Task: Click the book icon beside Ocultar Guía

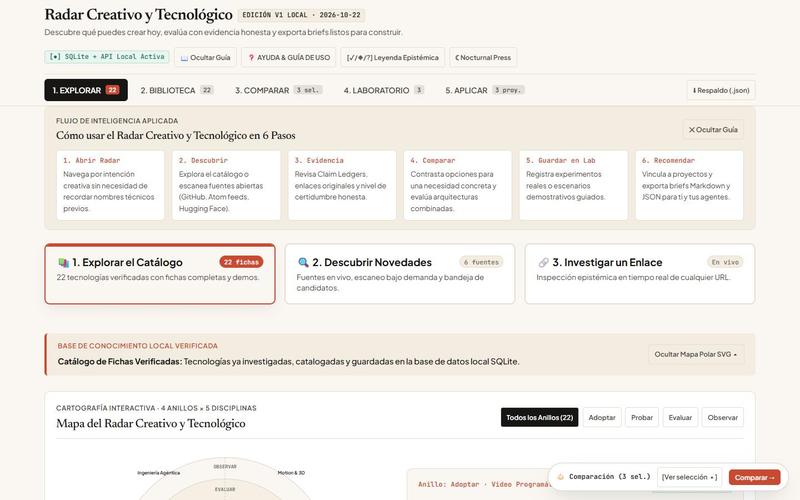Action: click(x=184, y=58)
